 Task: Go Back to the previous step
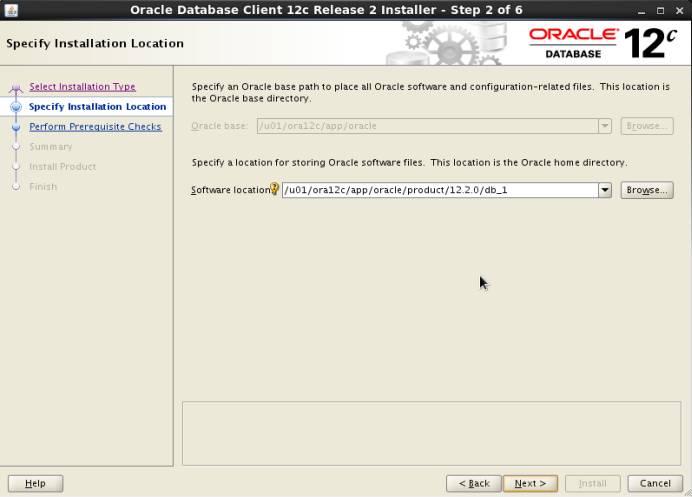[474, 483]
